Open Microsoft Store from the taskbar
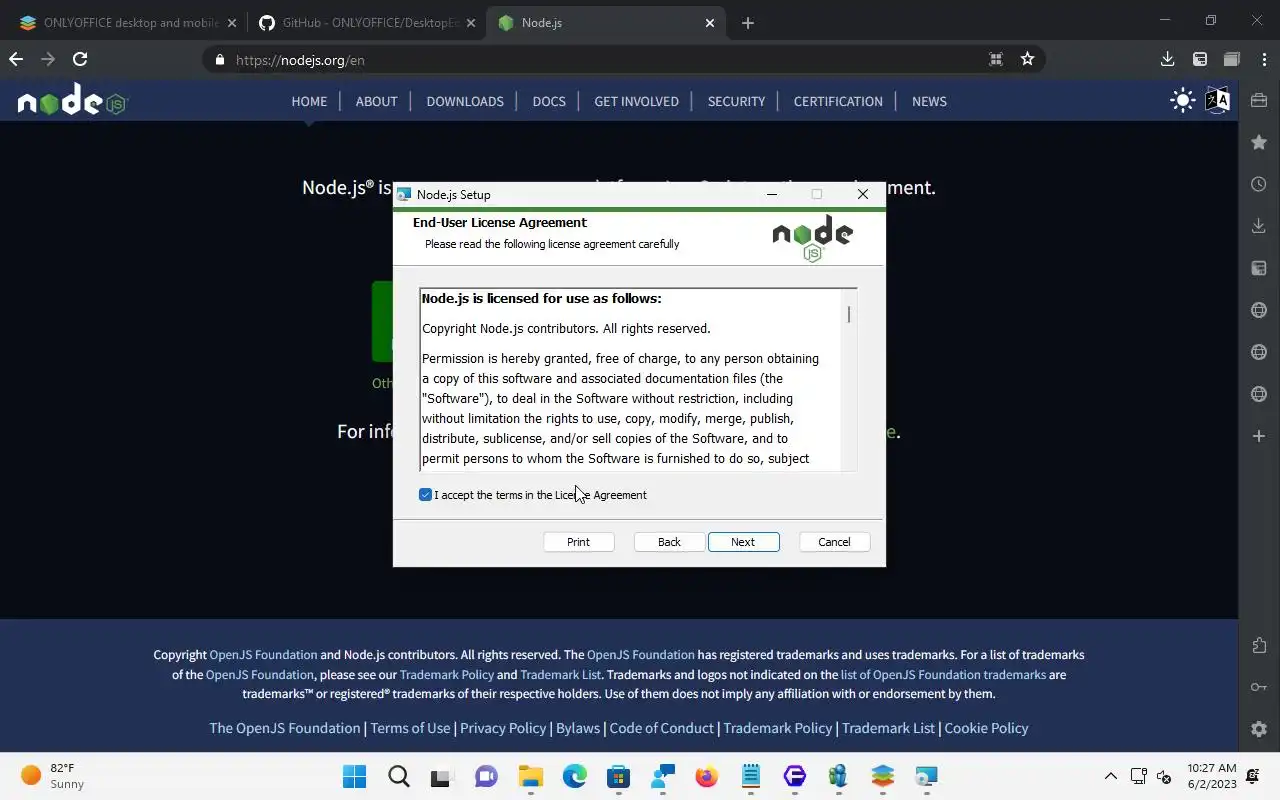This screenshot has width=1280, height=800. (x=618, y=776)
